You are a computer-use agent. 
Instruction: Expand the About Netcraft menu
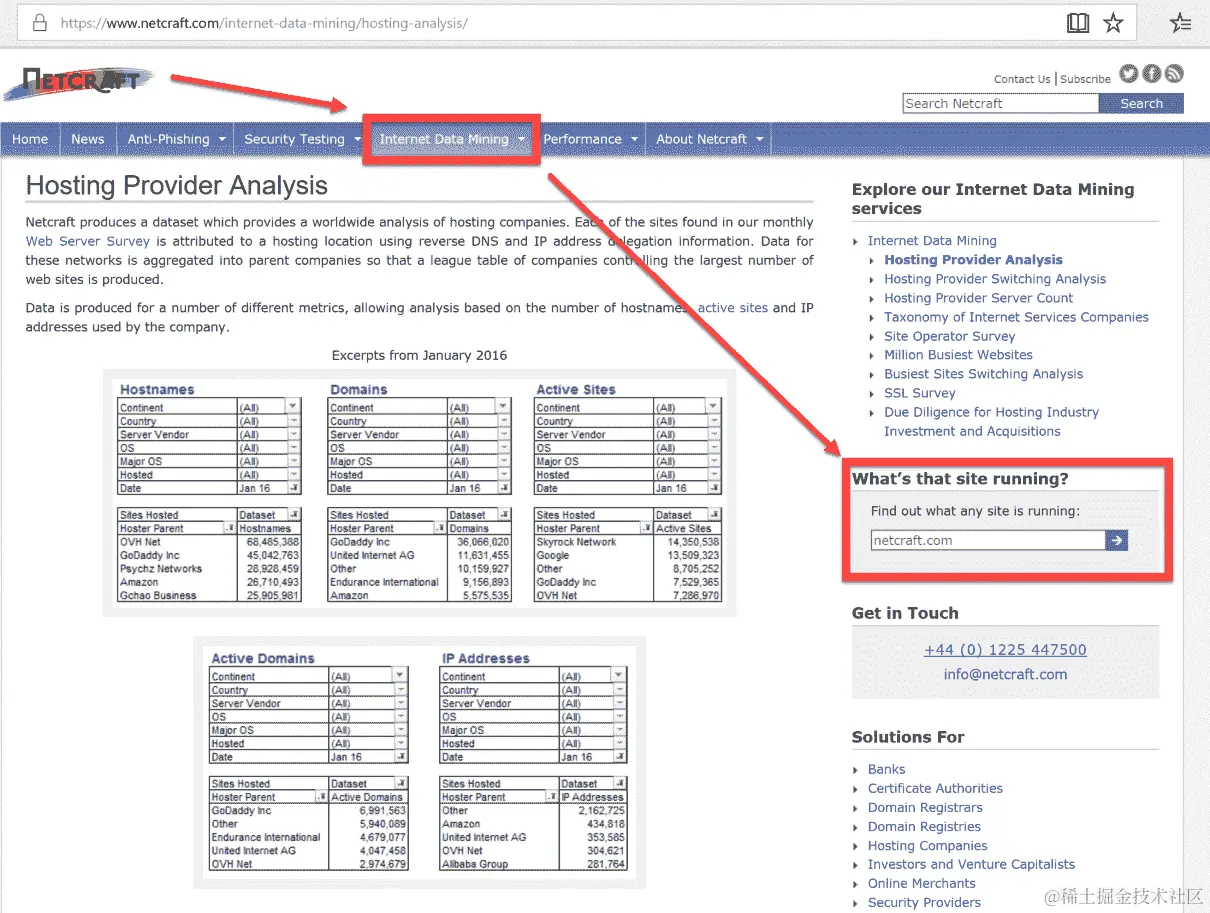coord(709,139)
